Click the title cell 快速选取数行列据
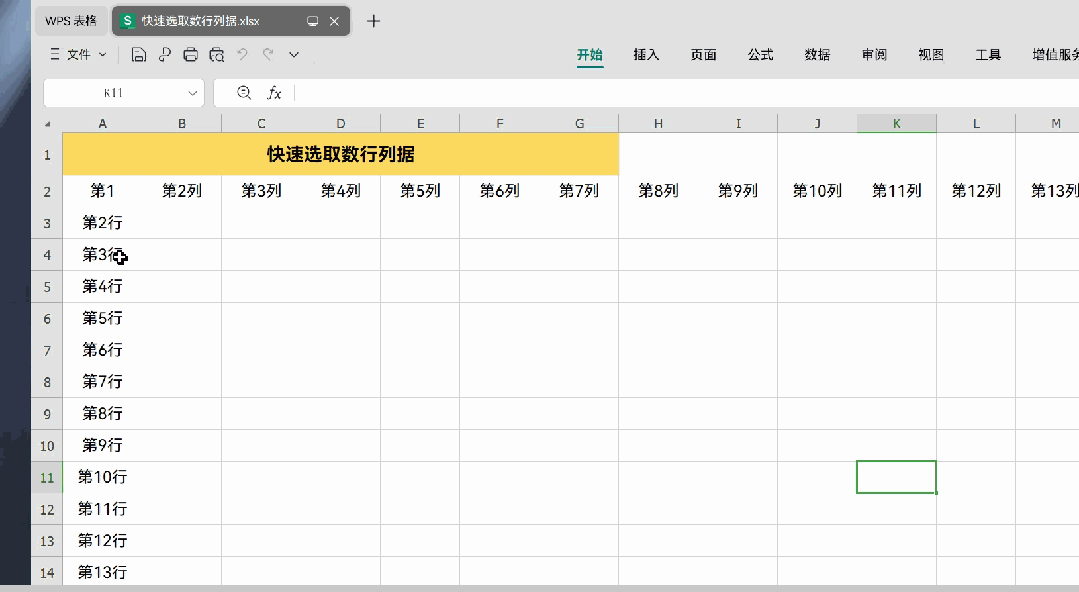The height and width of the screenshot is (592, 1079). tap(341, 154)
